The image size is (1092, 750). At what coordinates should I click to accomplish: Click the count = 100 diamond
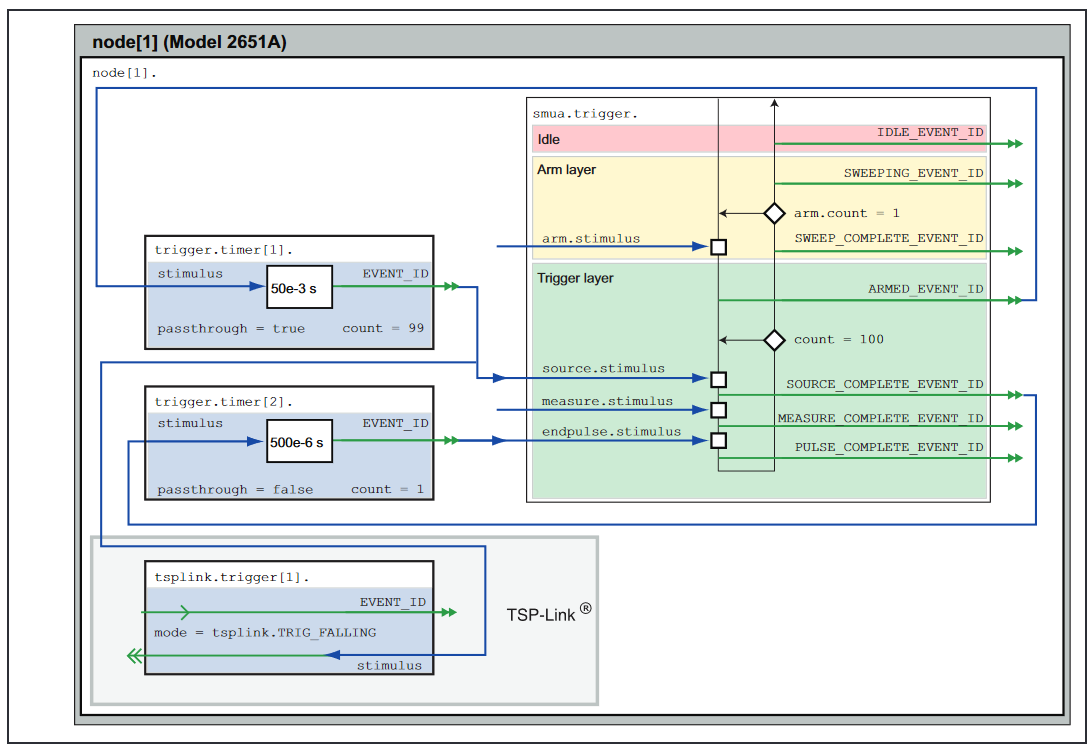click(774, 340)
